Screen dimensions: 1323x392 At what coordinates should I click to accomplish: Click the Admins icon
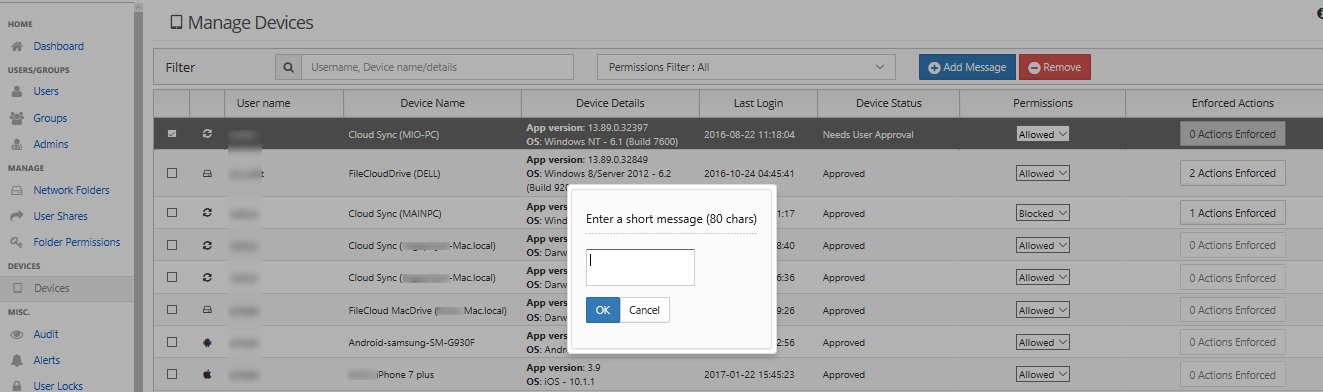pos(16,144)
